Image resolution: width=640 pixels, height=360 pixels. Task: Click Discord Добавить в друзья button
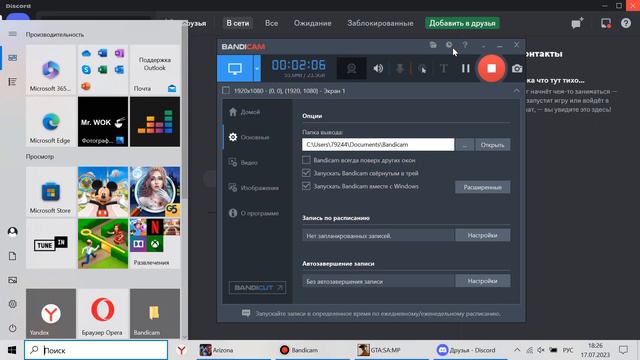tap(462, 23)
